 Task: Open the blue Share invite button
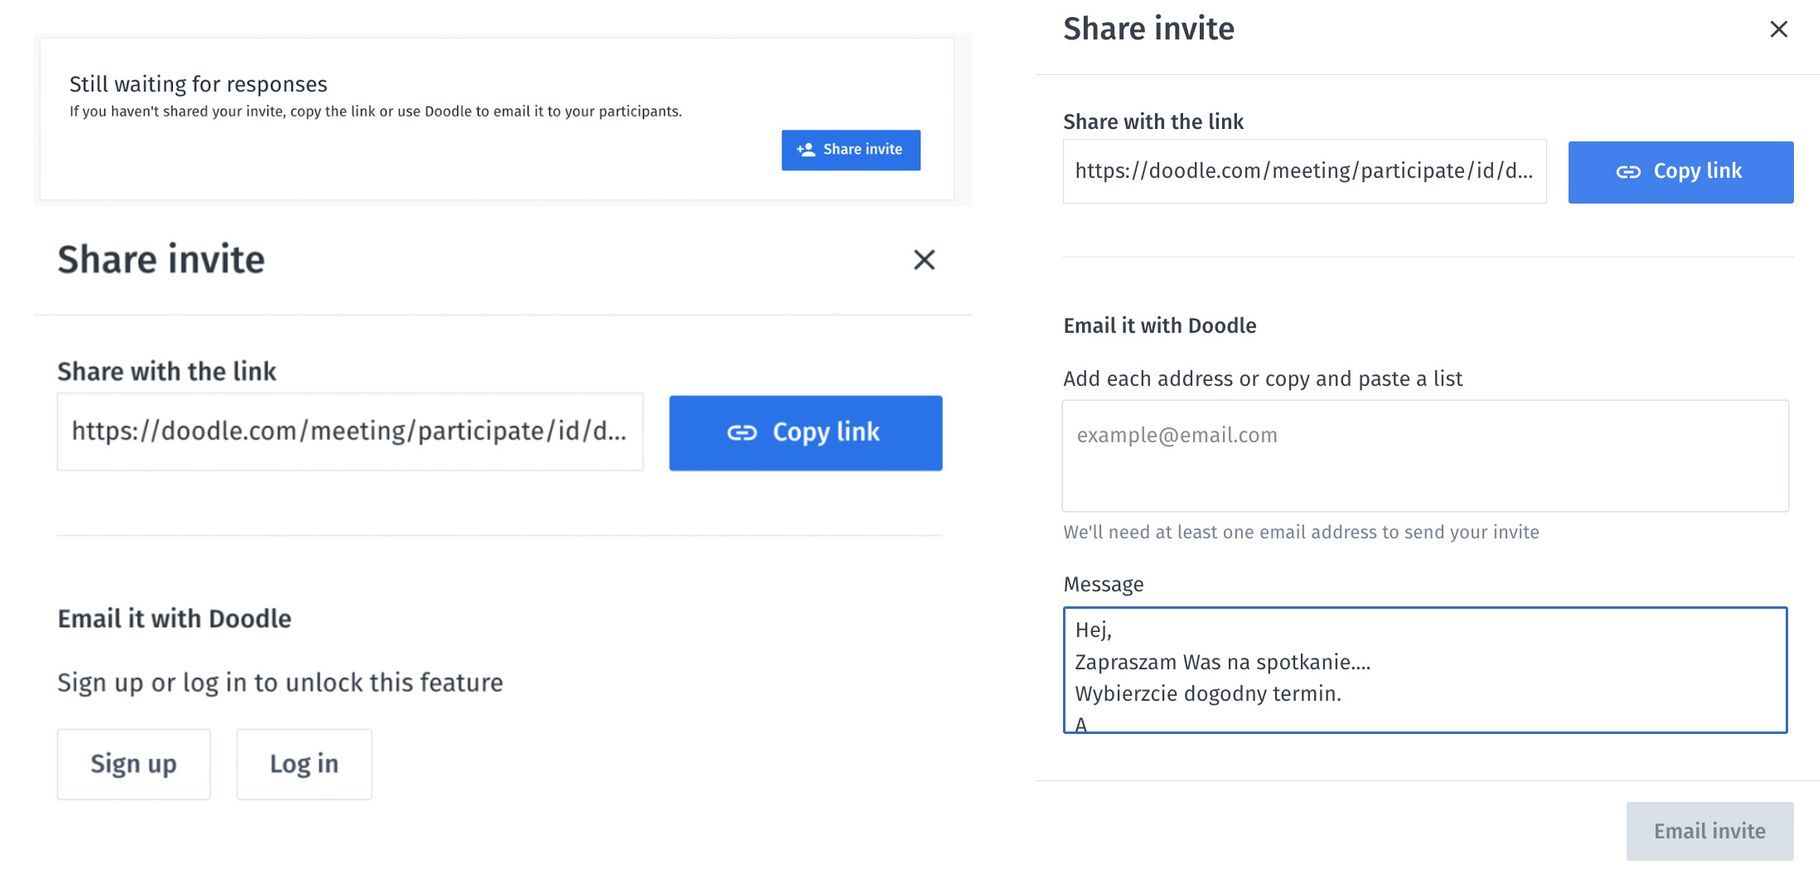[851, 150]
